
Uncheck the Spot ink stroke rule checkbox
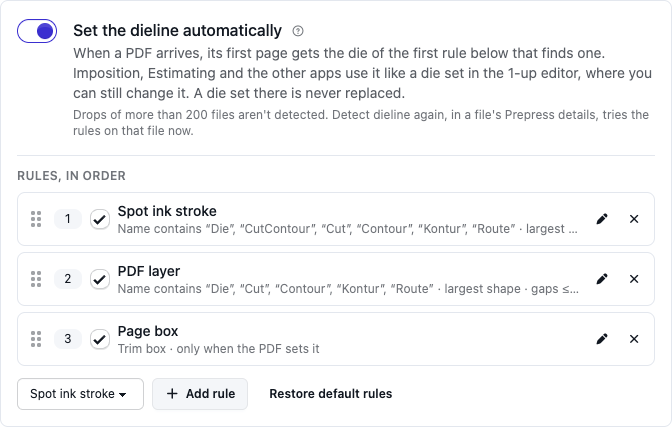click(x=100, y=219)
